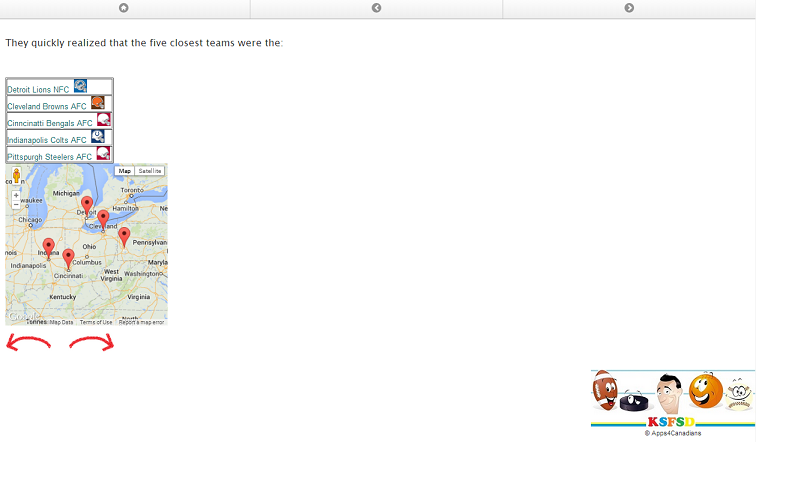Click the Colts helmet icon
Screen dimensions: 800x480
pyautogui.click(x=97, y=136)
